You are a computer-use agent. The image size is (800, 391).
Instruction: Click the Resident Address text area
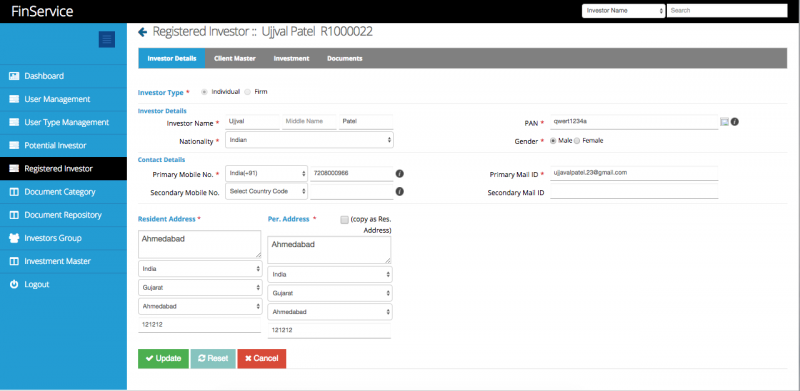click(x=199, y=244)
